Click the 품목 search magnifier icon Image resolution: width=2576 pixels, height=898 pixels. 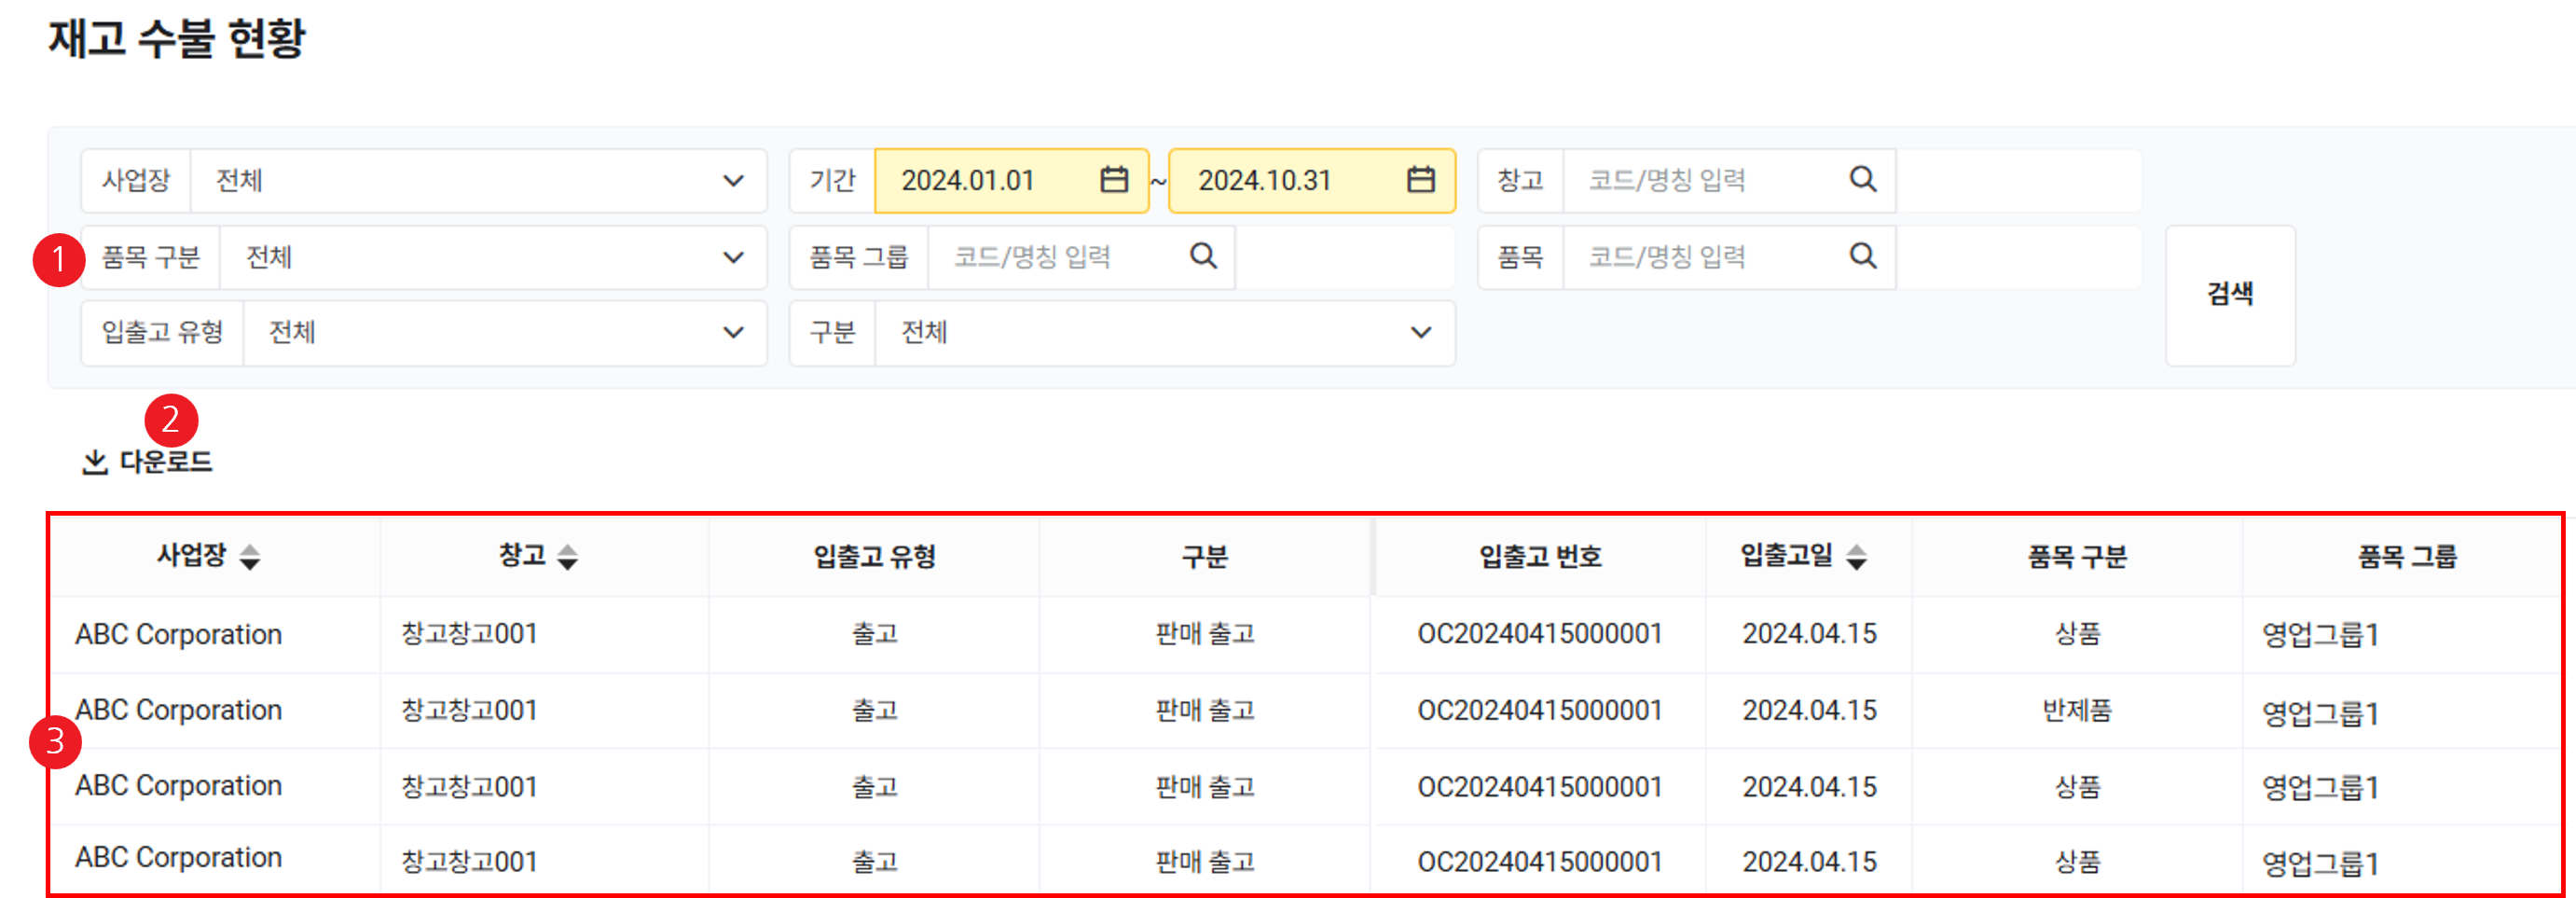pyautogui.click(x=1862, y=257)
